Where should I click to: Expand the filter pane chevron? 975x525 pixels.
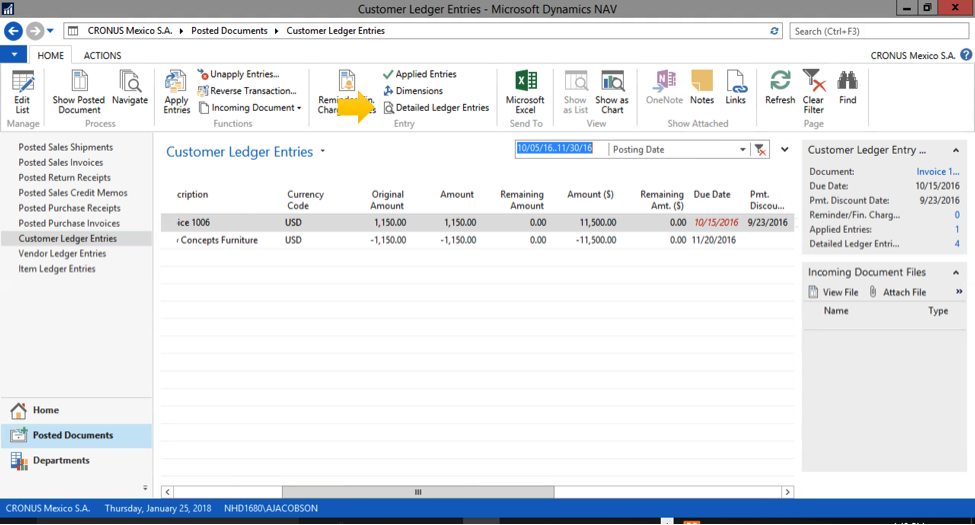coord(785,149)
